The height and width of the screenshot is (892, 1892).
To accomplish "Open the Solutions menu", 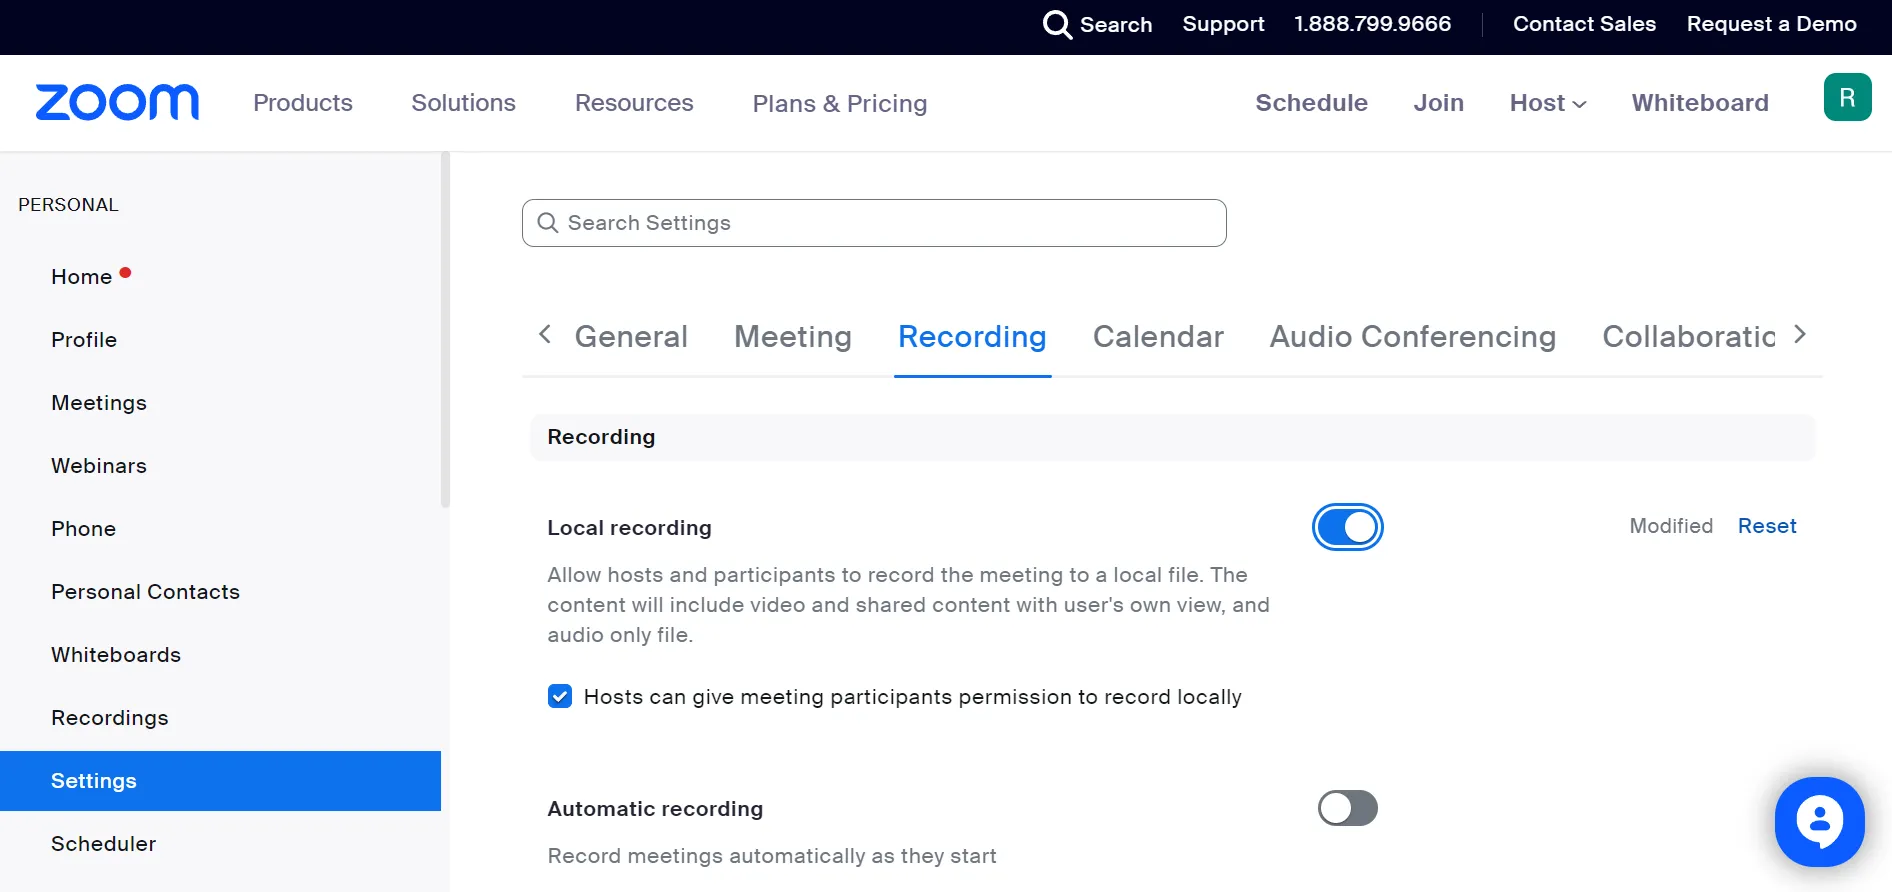I will 464,103.
